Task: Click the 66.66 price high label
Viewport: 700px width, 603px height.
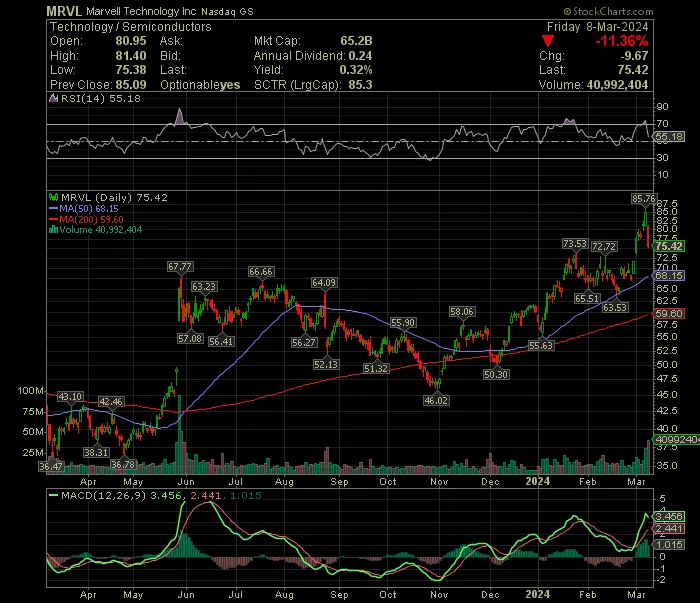Action: point(261,271)
